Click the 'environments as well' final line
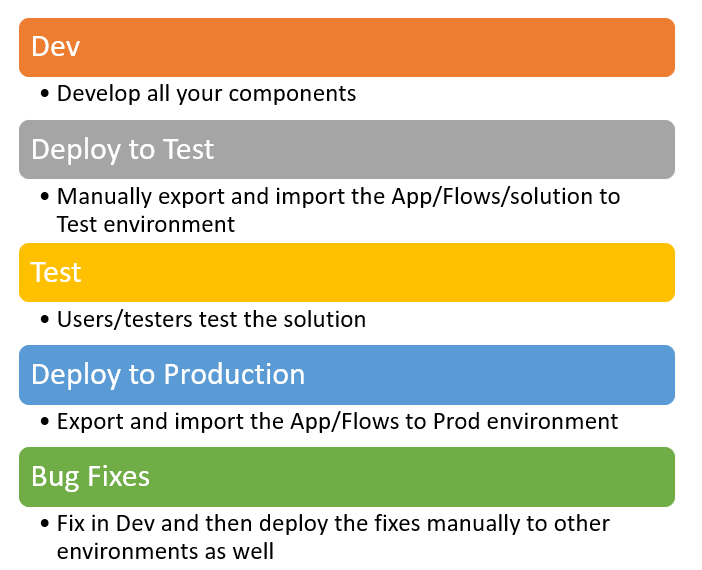 point(165,551)
